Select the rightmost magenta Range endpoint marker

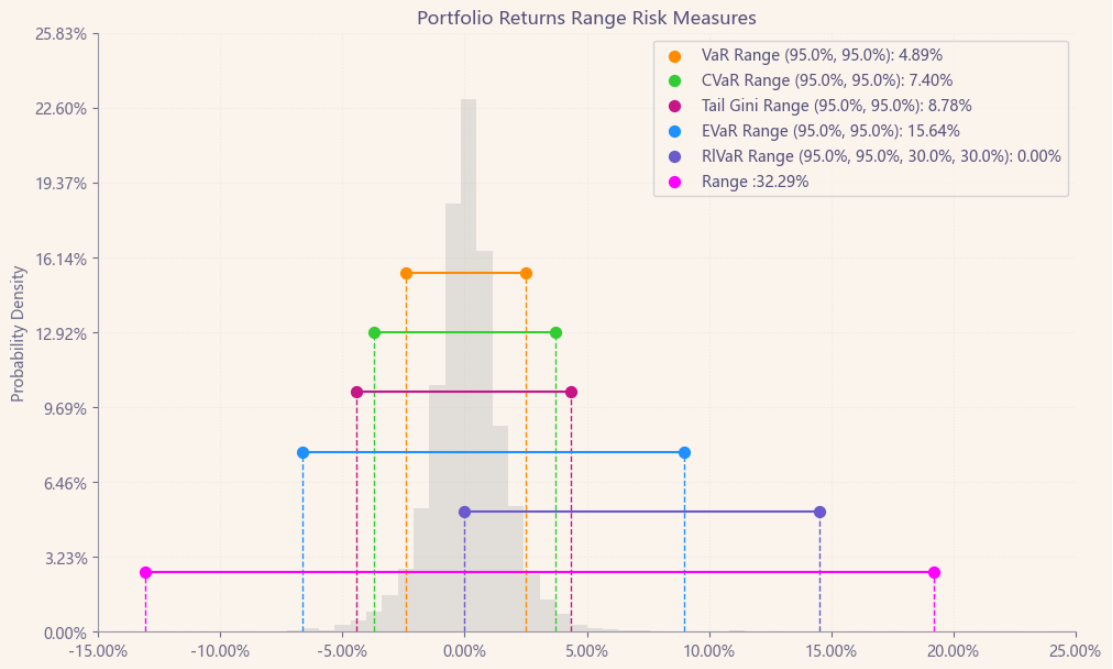934,573
